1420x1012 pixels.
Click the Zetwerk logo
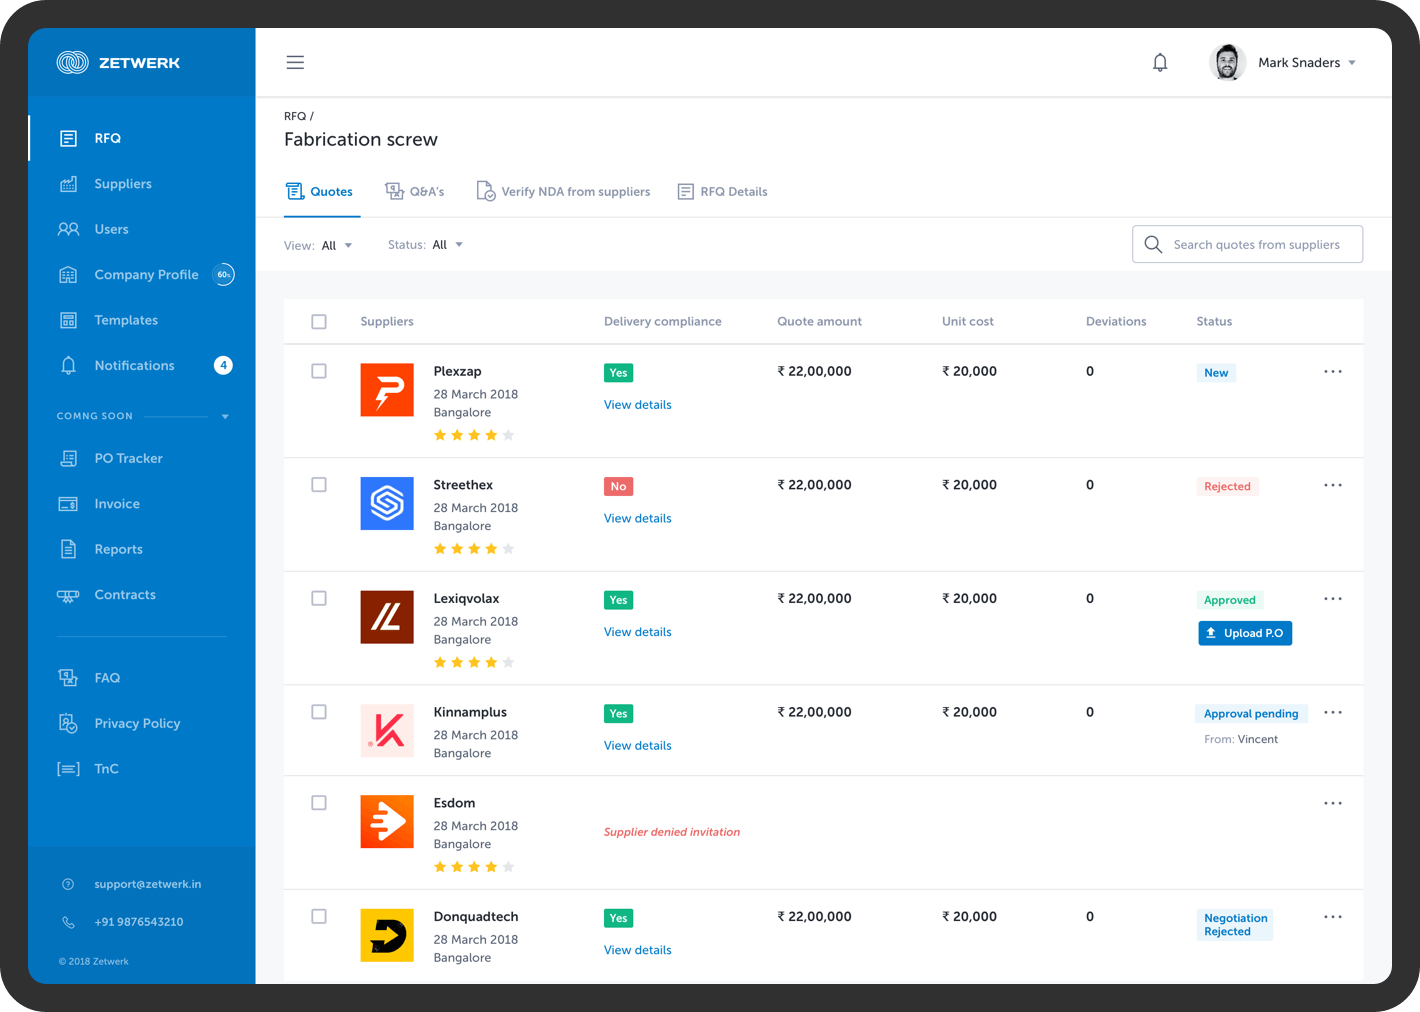point(118,62)
